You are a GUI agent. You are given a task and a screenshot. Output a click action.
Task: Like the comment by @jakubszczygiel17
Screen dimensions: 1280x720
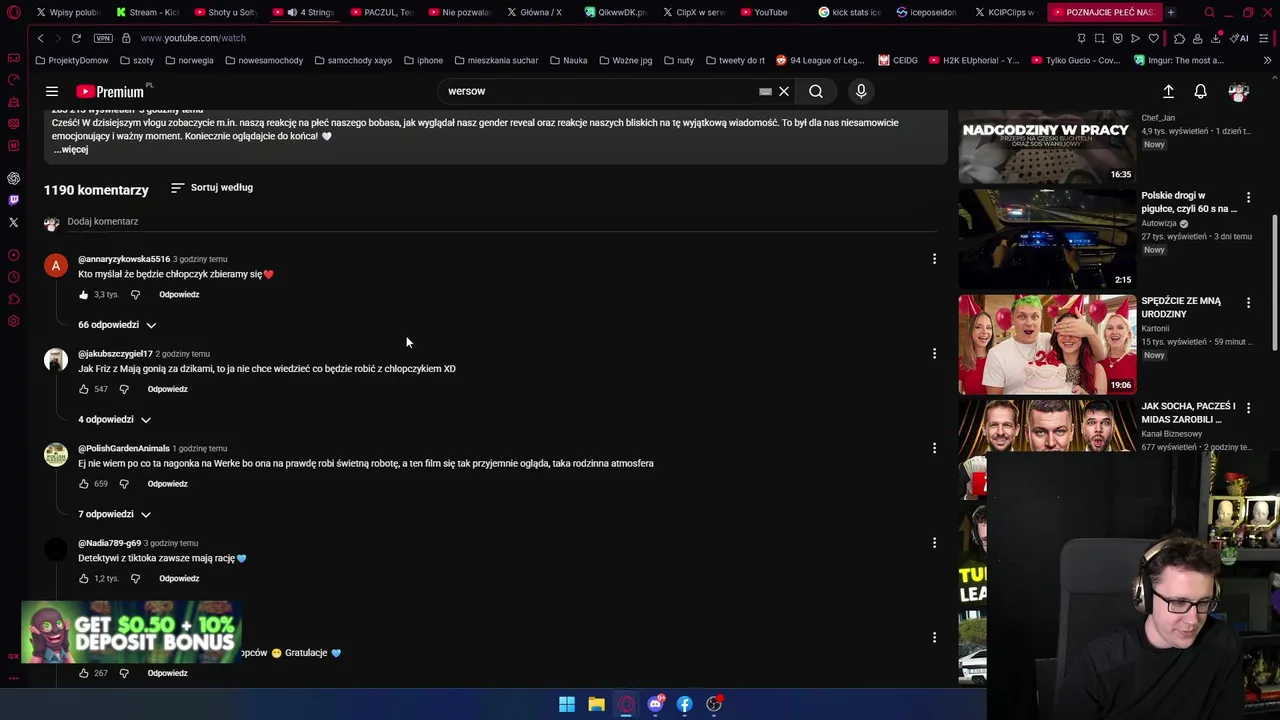pyautogui.click(x=84, y=389)
